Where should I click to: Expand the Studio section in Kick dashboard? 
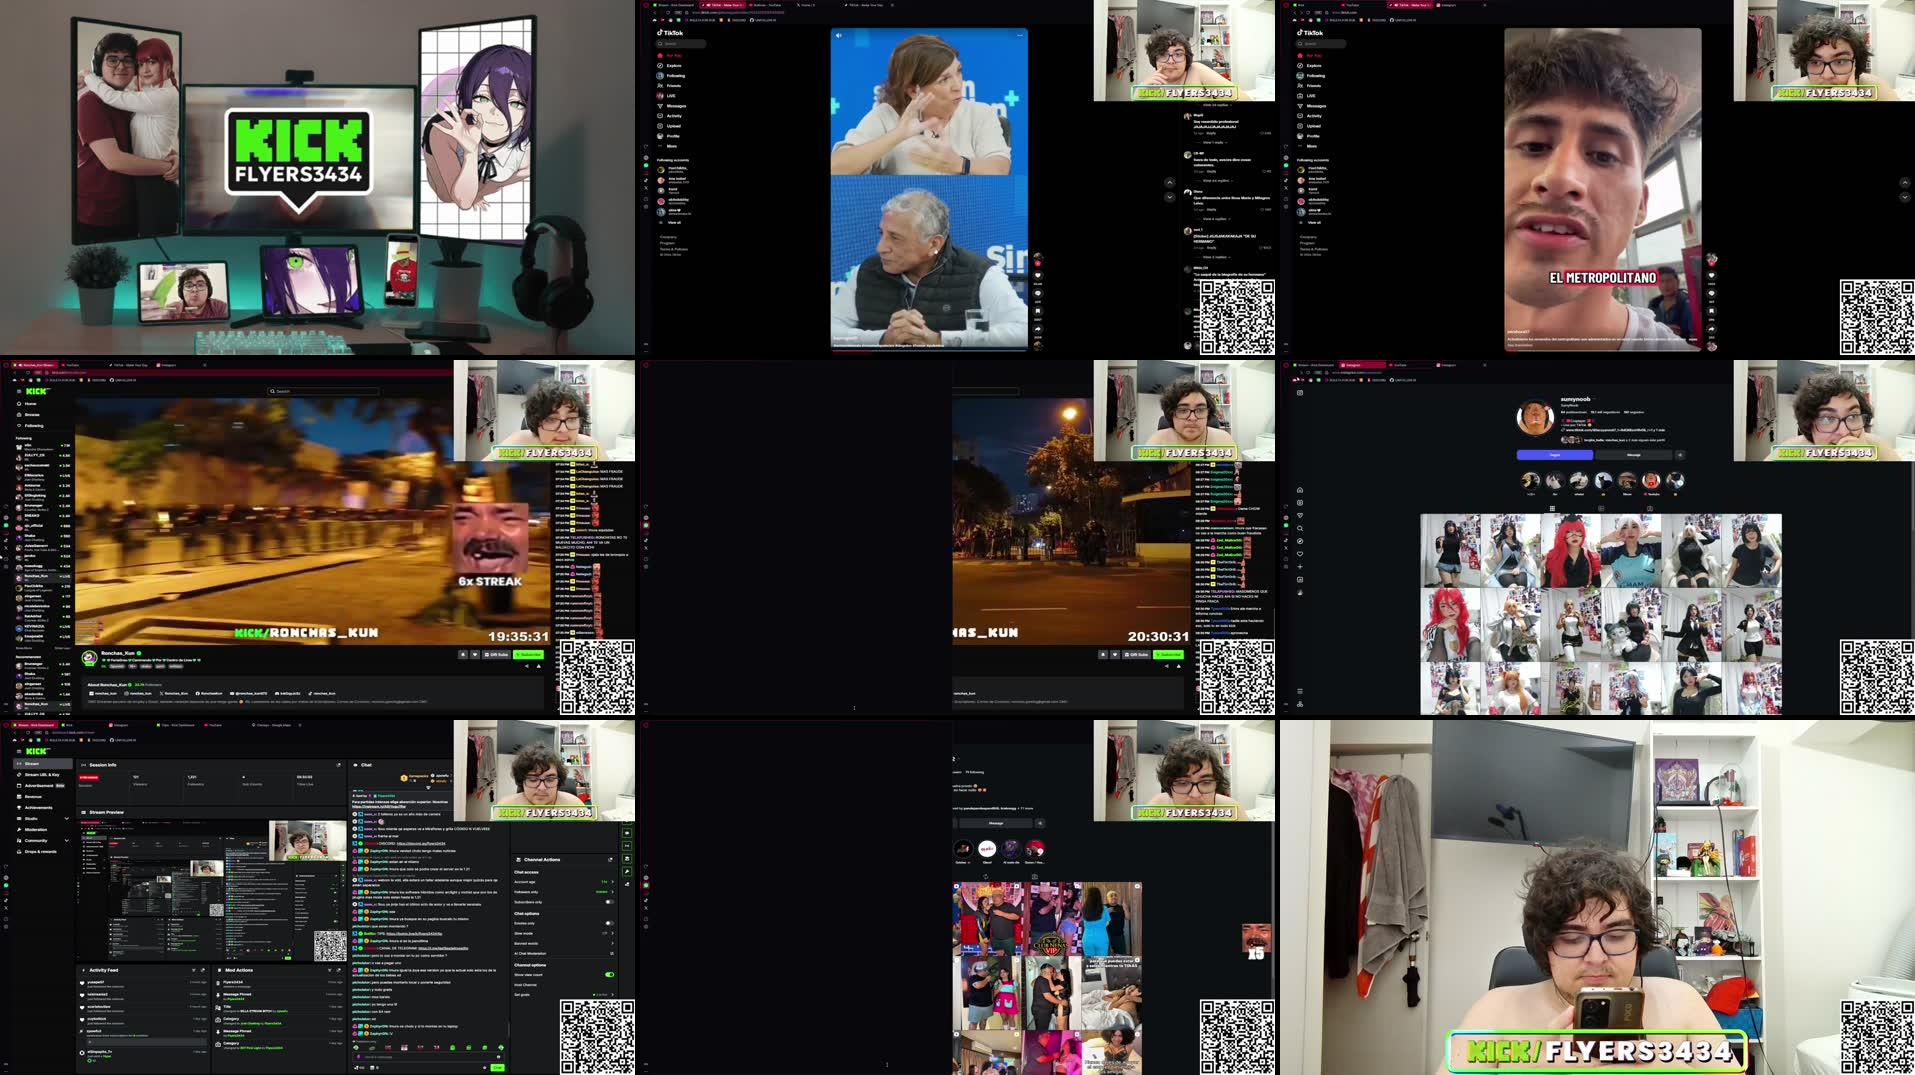click(66, 818)
